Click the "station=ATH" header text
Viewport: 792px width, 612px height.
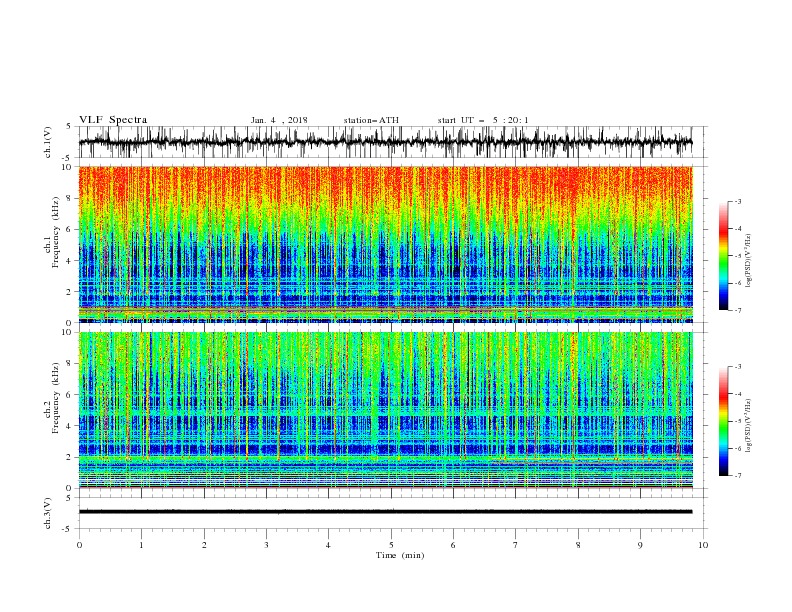click(371, 120)
